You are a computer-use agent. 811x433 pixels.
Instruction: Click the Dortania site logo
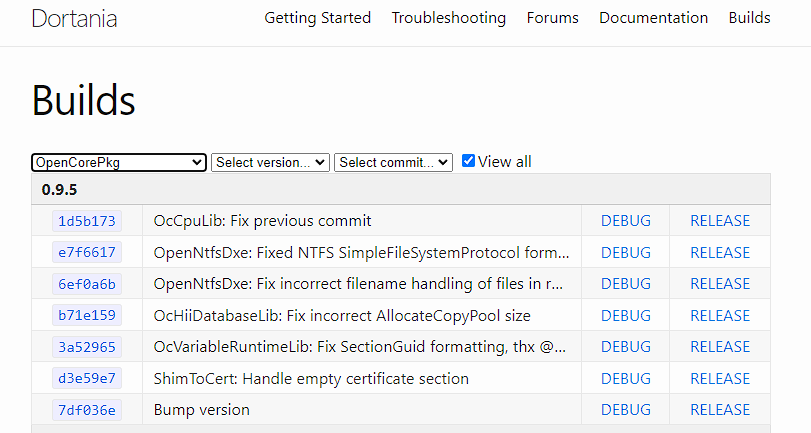tap(73, 18)
